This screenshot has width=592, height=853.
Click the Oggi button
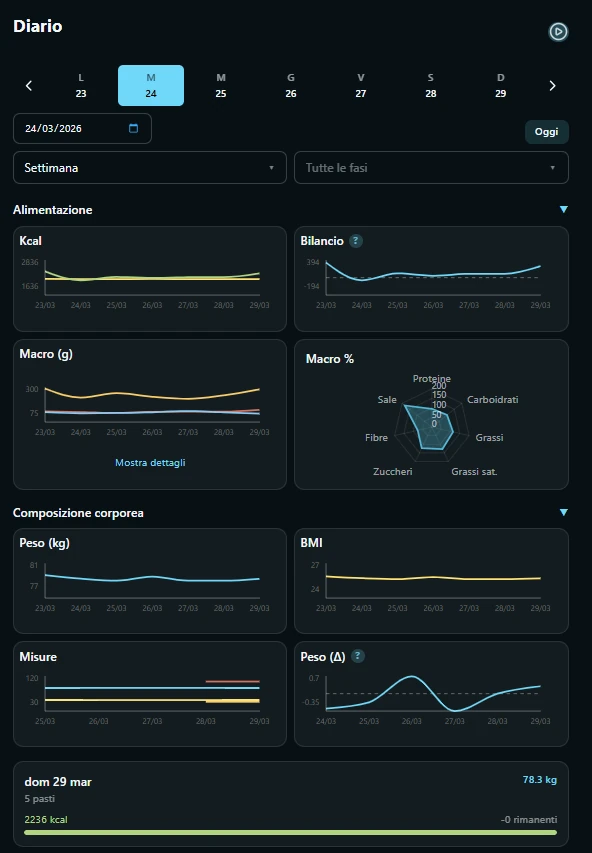pos(546,132)
